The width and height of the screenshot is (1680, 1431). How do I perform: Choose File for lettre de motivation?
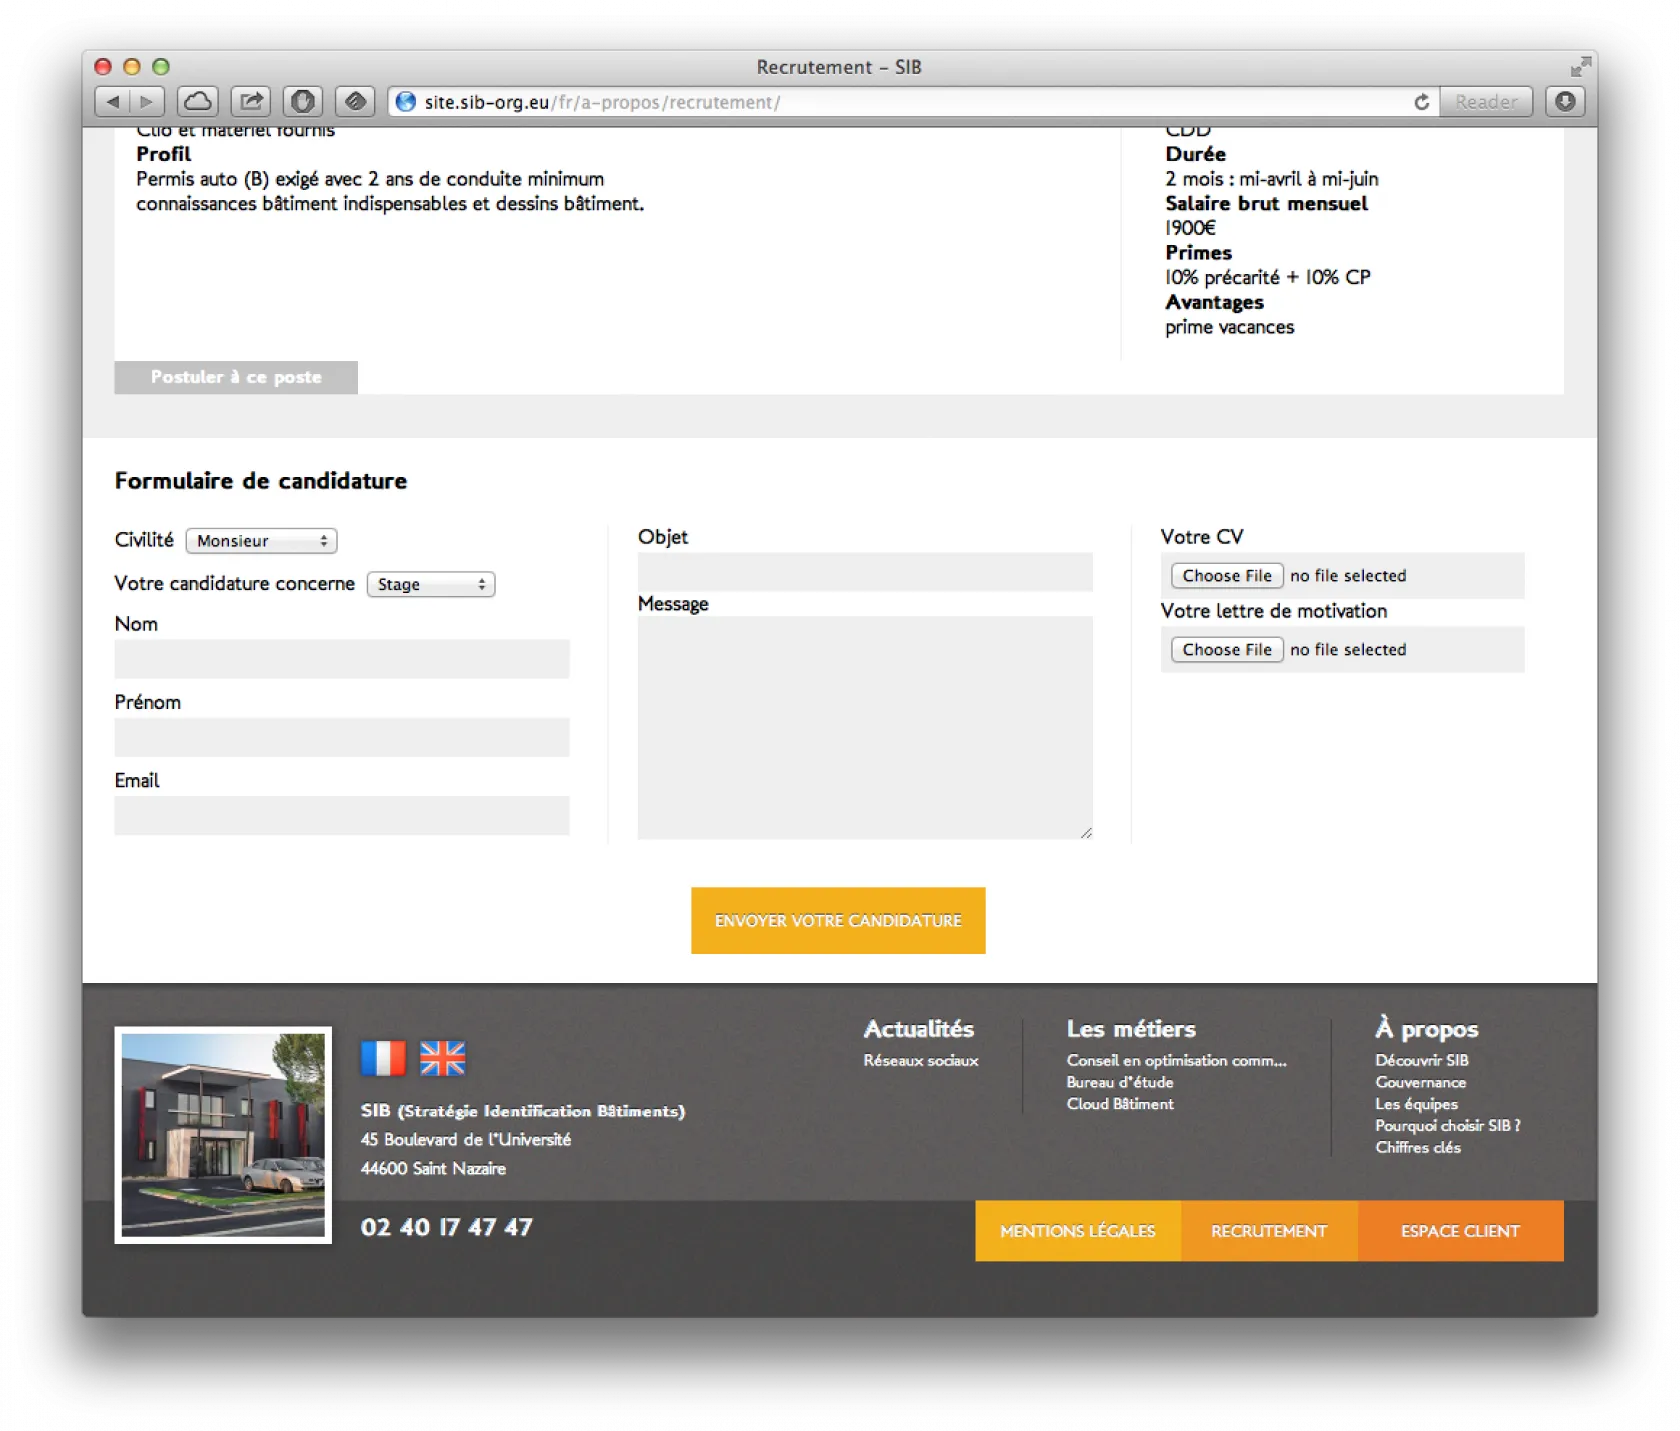[1226, 650]
